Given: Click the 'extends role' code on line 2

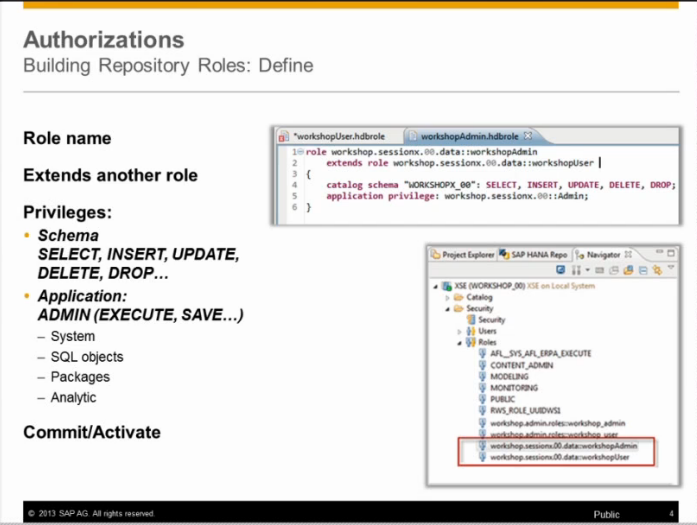Looking at the screenshot, I should coord(357,163).
